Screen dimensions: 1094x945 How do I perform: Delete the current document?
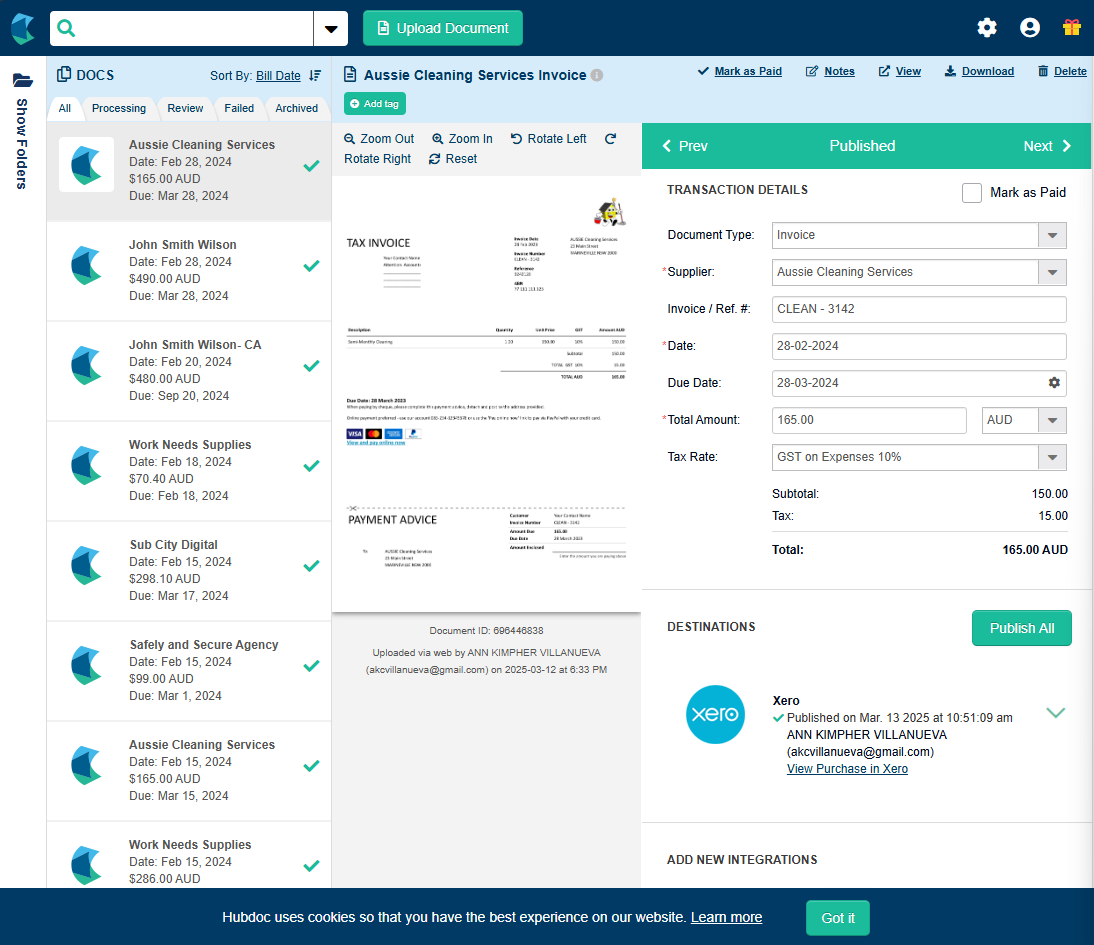[1062, 71]
